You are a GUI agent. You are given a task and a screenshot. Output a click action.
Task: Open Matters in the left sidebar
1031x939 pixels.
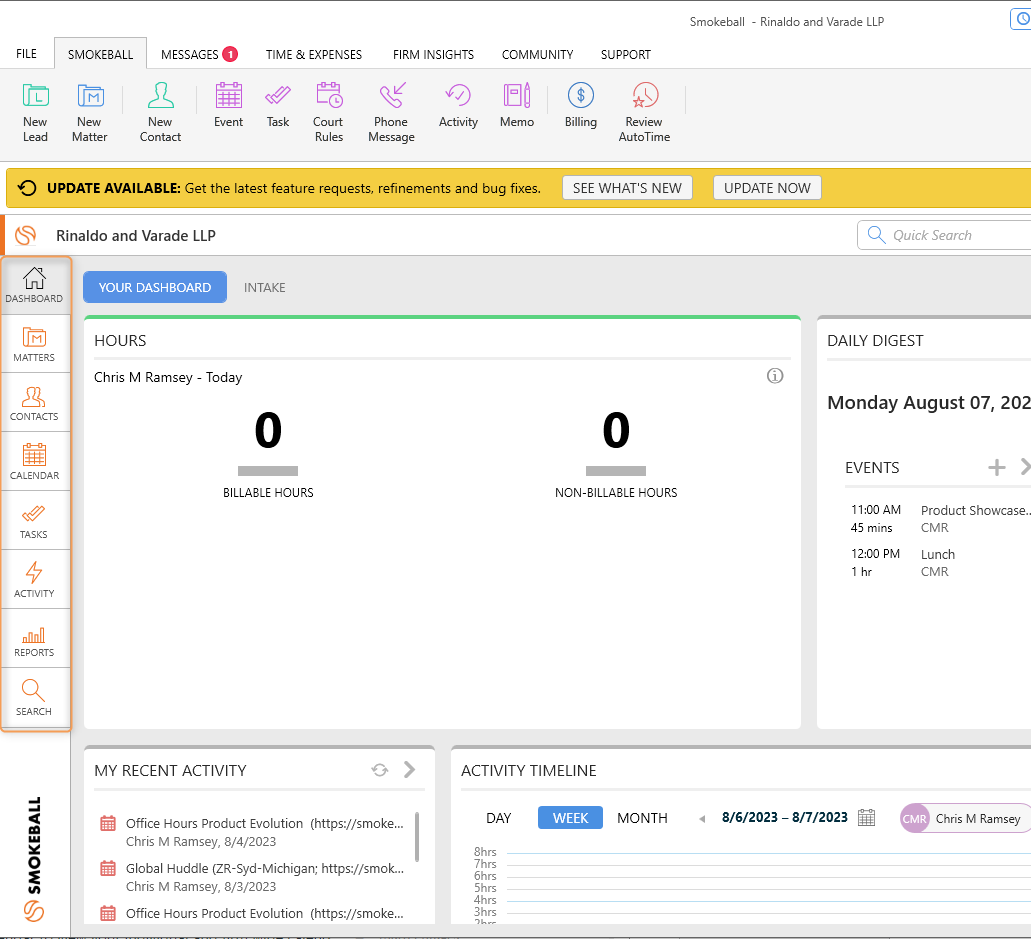(35, 344)
